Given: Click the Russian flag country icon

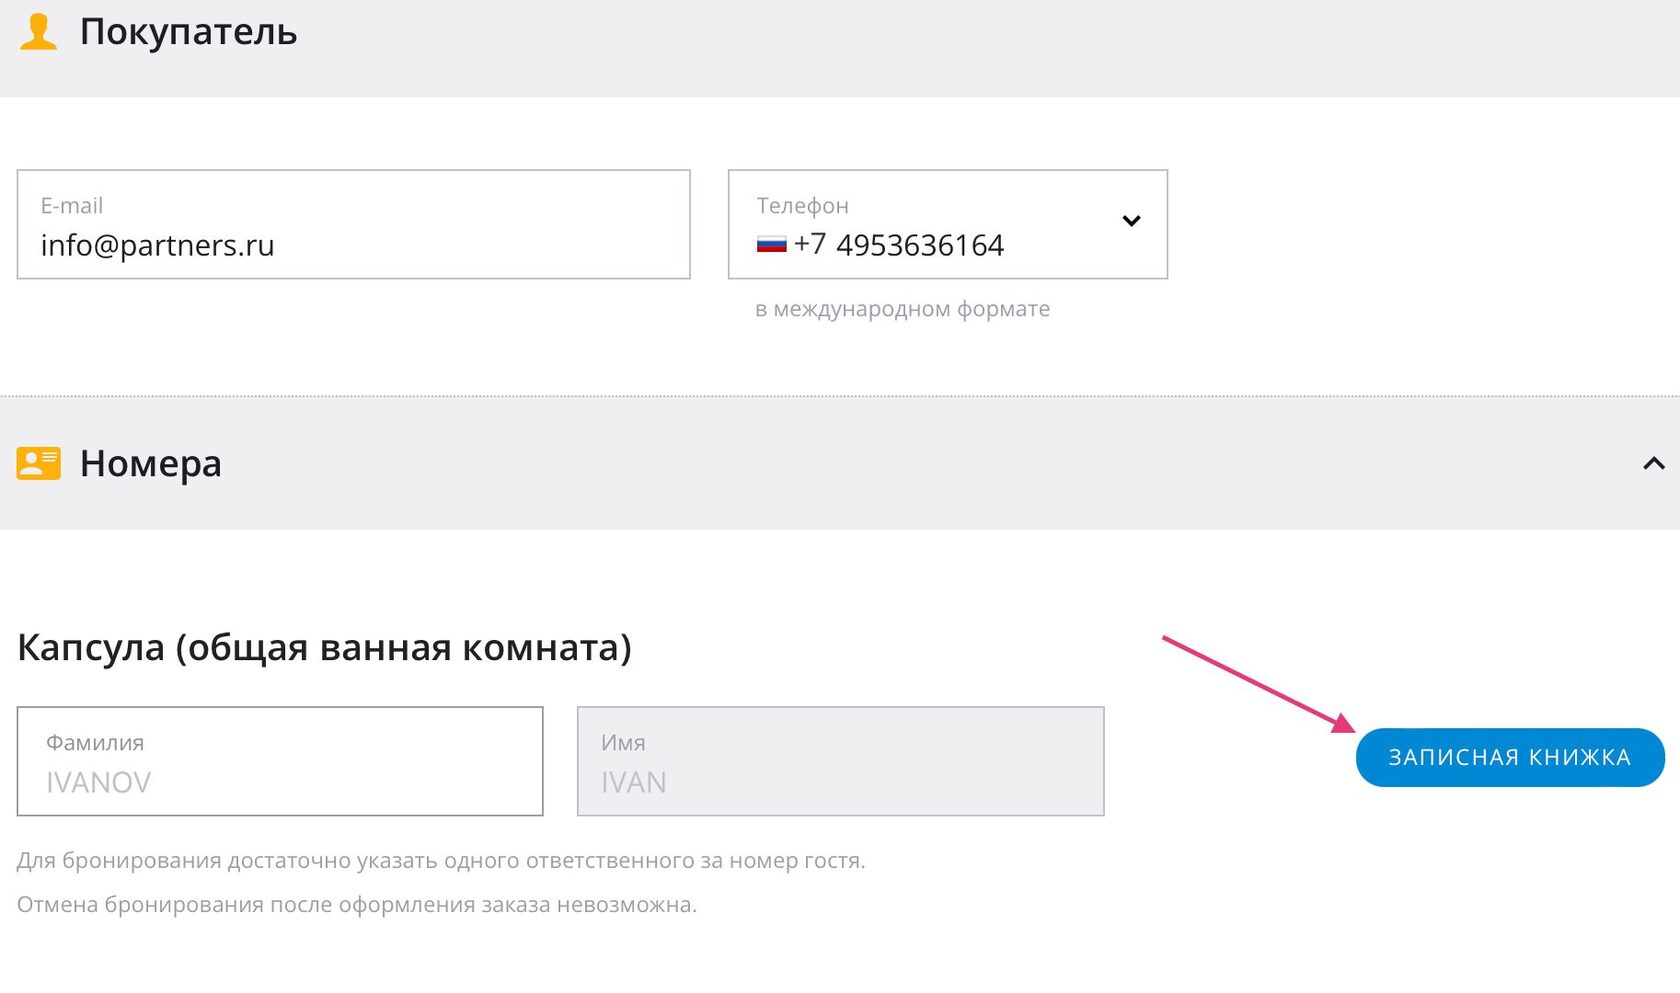Looking at the screenshot, I should (x=771, y=245).
